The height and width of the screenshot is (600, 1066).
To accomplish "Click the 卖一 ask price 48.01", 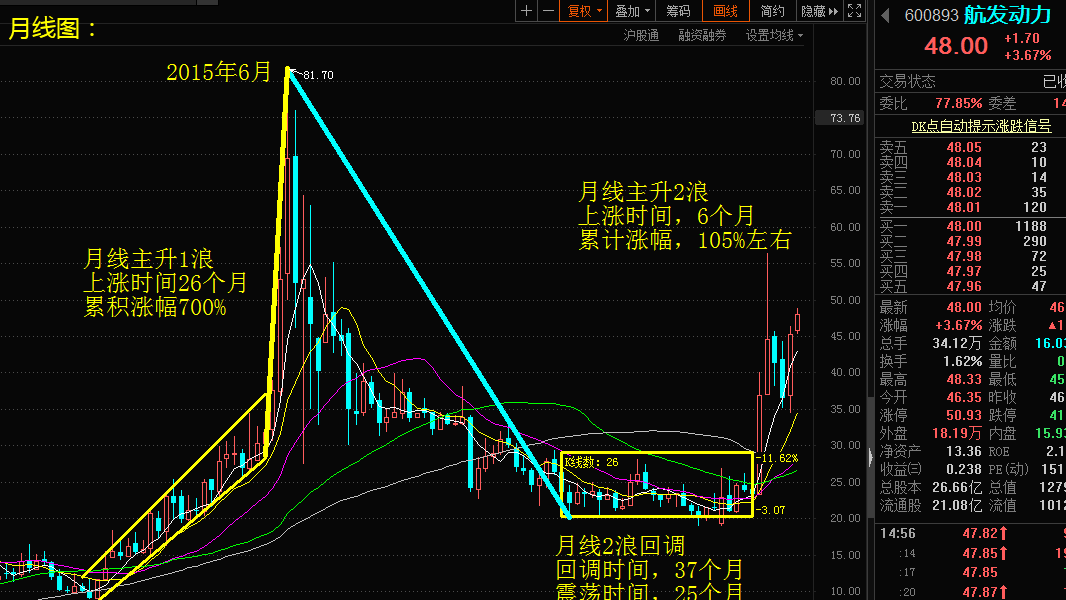I will (964, 207).
